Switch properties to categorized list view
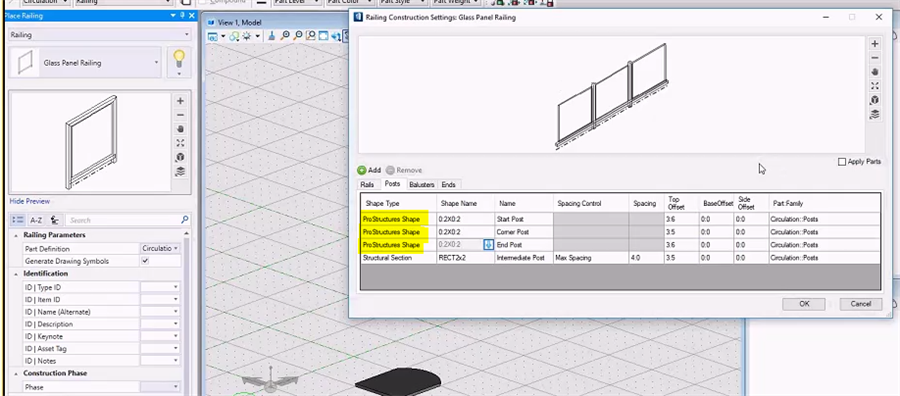The image size is (900, 396). pos(18,220)
